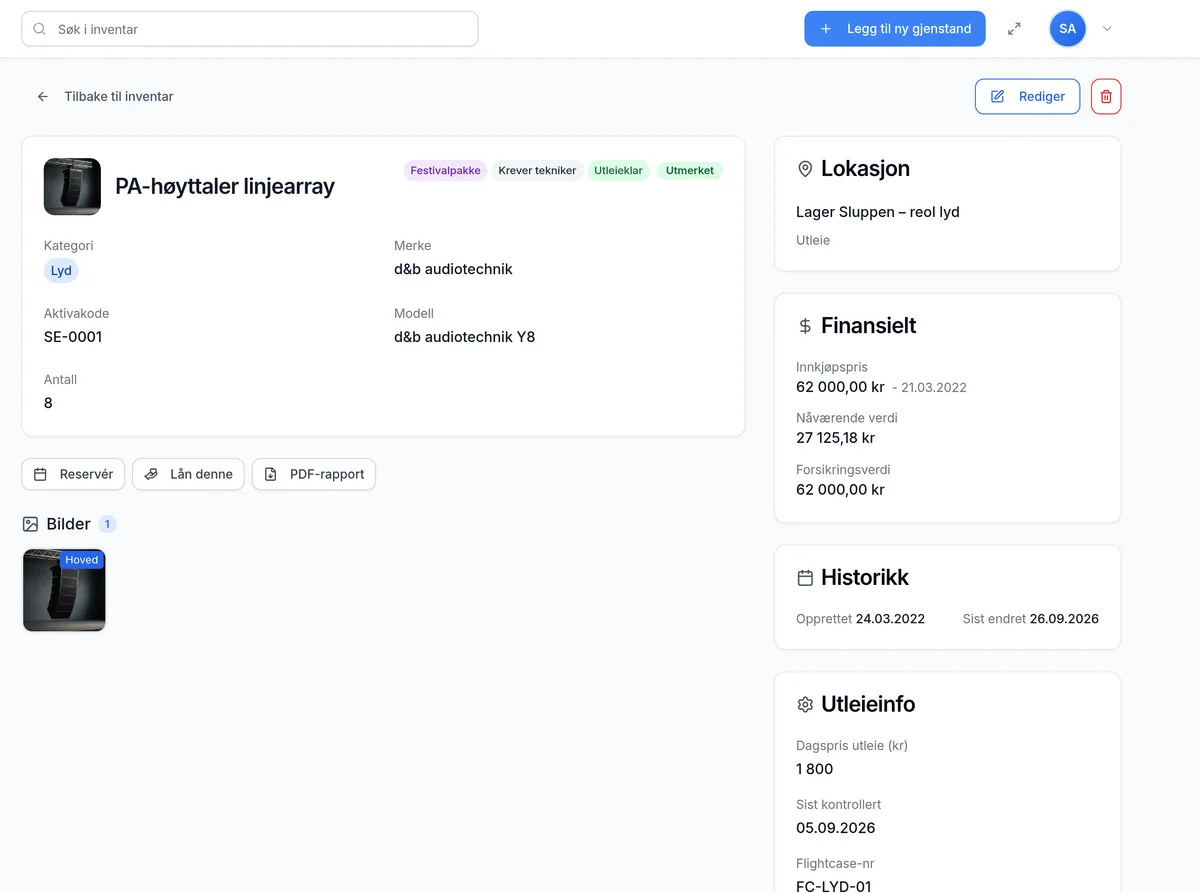Click the Lån denne button
This screenshot has width=1200, height=893.
[188, 474]
